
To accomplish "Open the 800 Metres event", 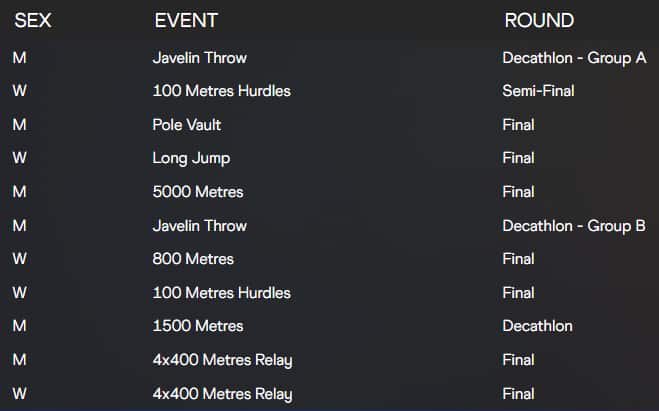I will pos(193,259).
